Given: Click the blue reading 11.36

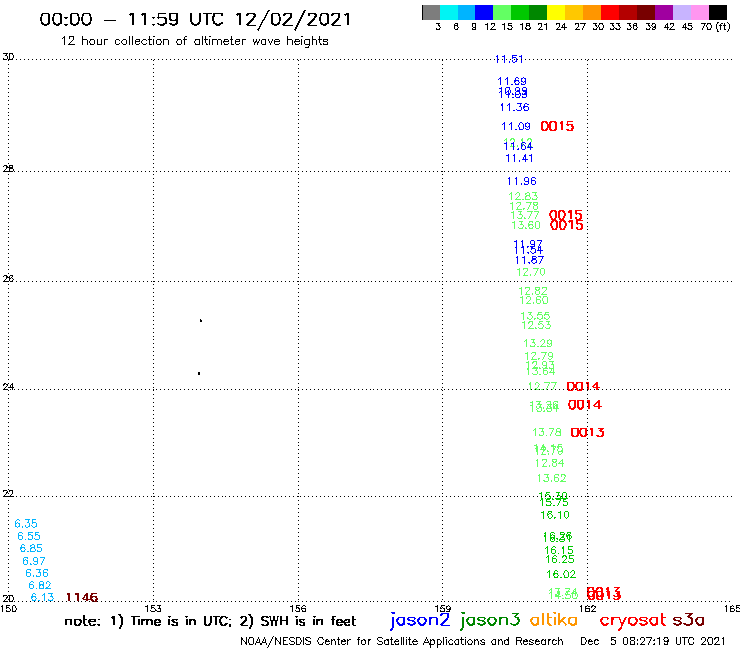Looking at the screenshot, I should [514, 107].
